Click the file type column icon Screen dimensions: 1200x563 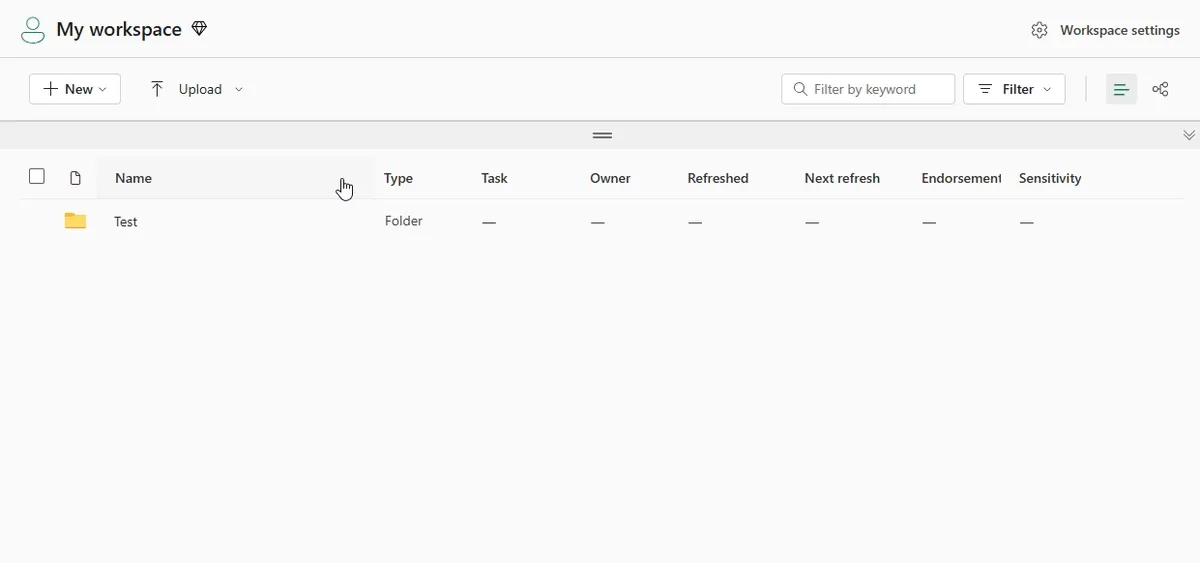[75, 178]
